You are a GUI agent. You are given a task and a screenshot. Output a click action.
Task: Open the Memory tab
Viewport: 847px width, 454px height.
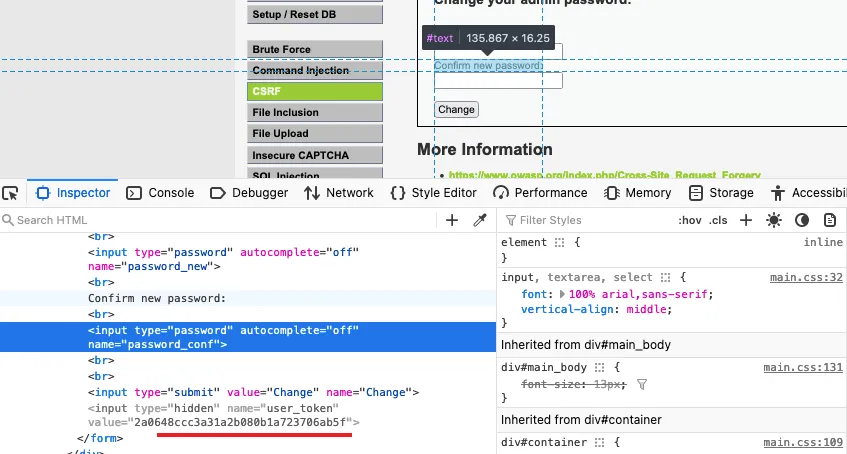tap(637, 193)
